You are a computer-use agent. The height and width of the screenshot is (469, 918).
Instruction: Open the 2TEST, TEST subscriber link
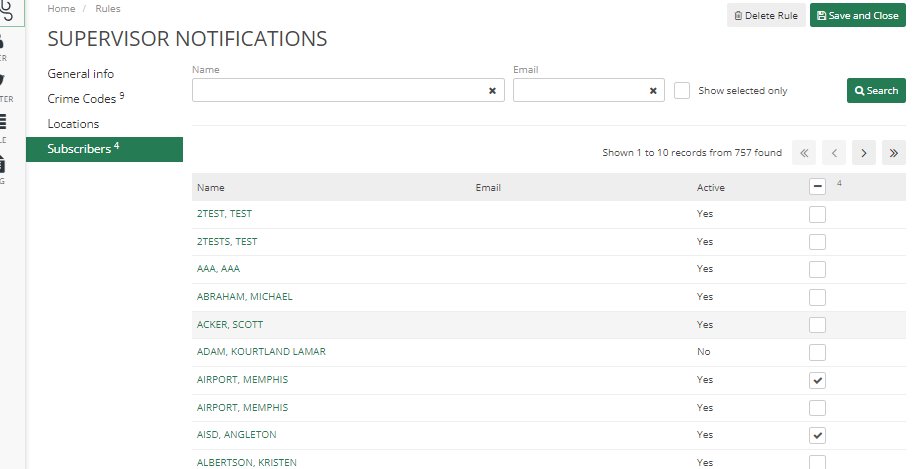click(224, 214)
